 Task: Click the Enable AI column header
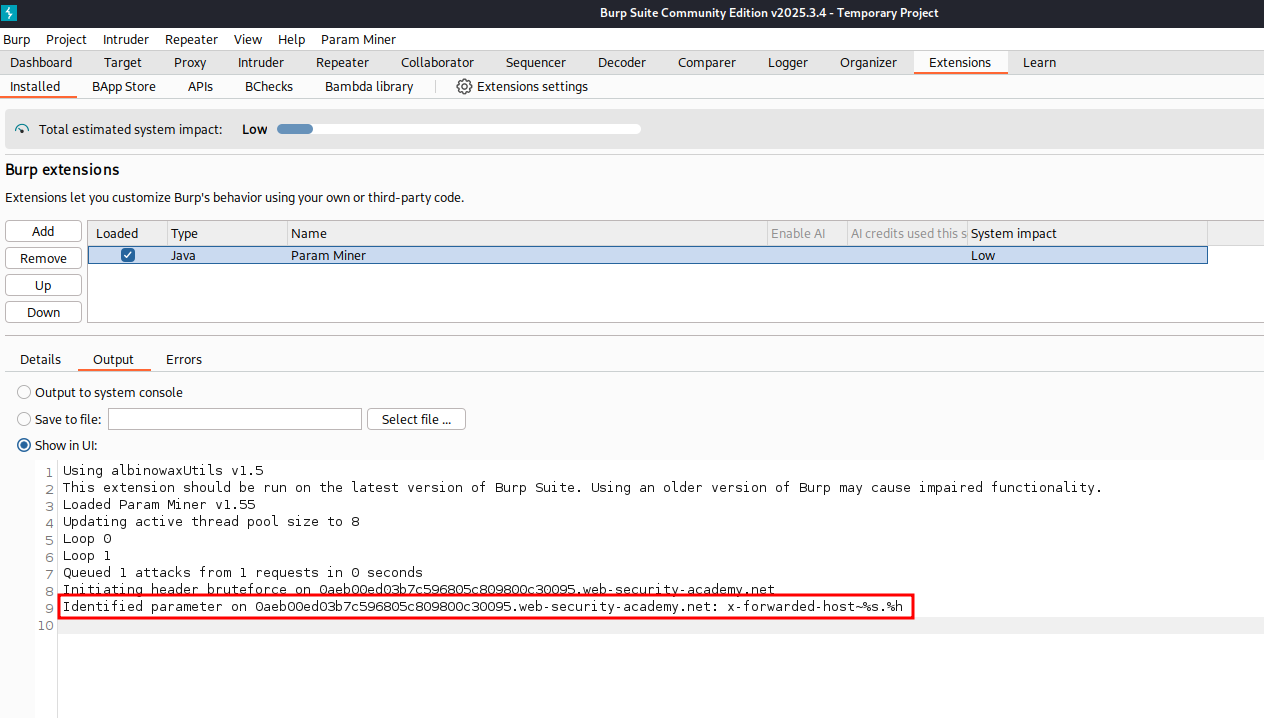coord(807,234)
